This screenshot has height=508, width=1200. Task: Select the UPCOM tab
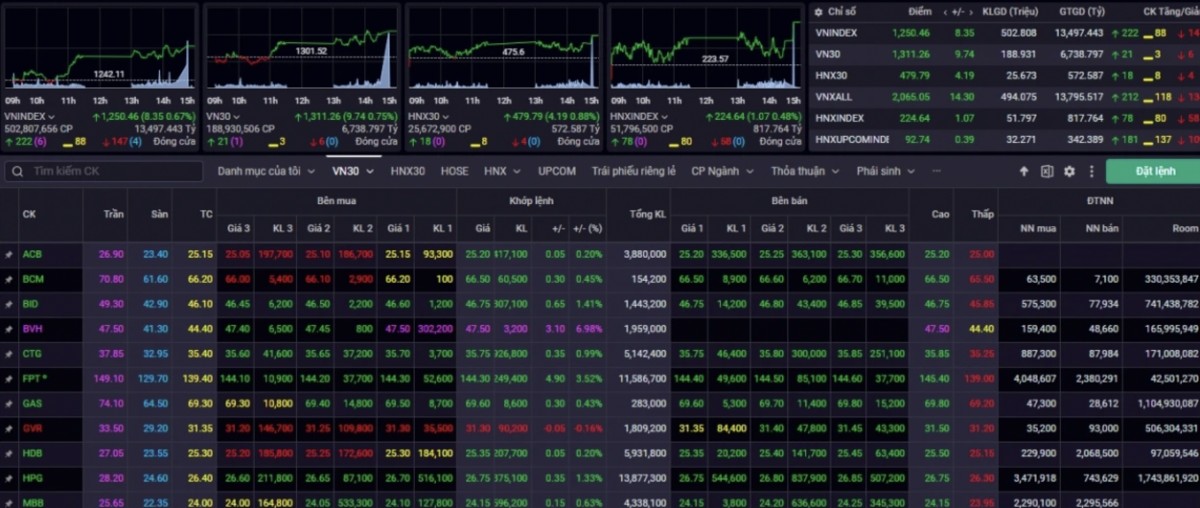(556, 171)
